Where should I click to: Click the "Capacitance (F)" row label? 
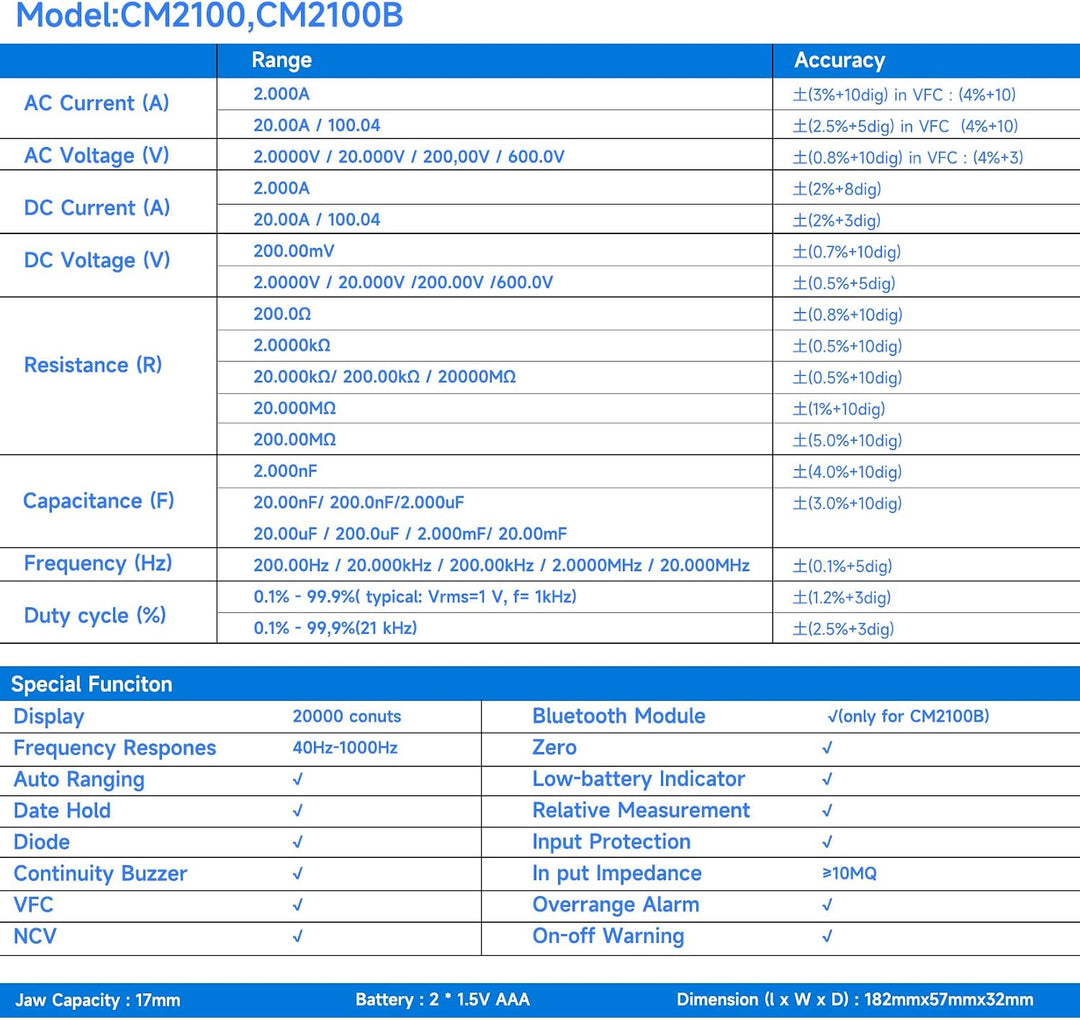click(98, 501)
